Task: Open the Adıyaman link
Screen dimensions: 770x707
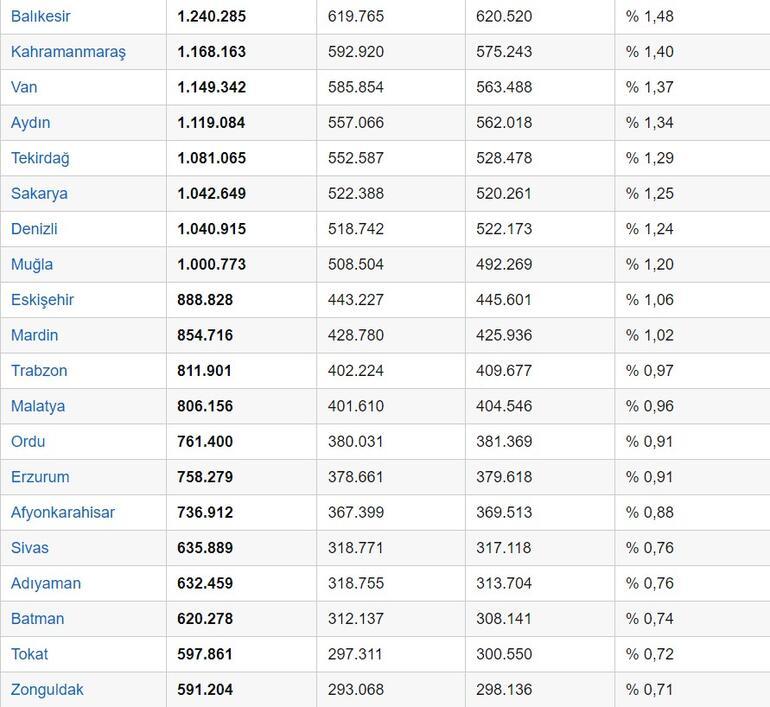Action: point(46,583)
